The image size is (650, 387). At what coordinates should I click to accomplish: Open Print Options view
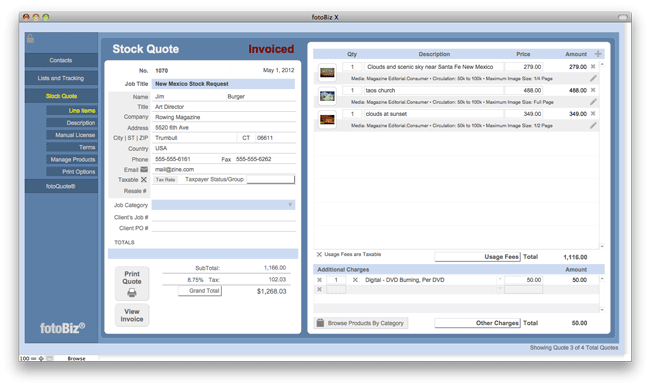pyautogui.click(x=72, y=172)
